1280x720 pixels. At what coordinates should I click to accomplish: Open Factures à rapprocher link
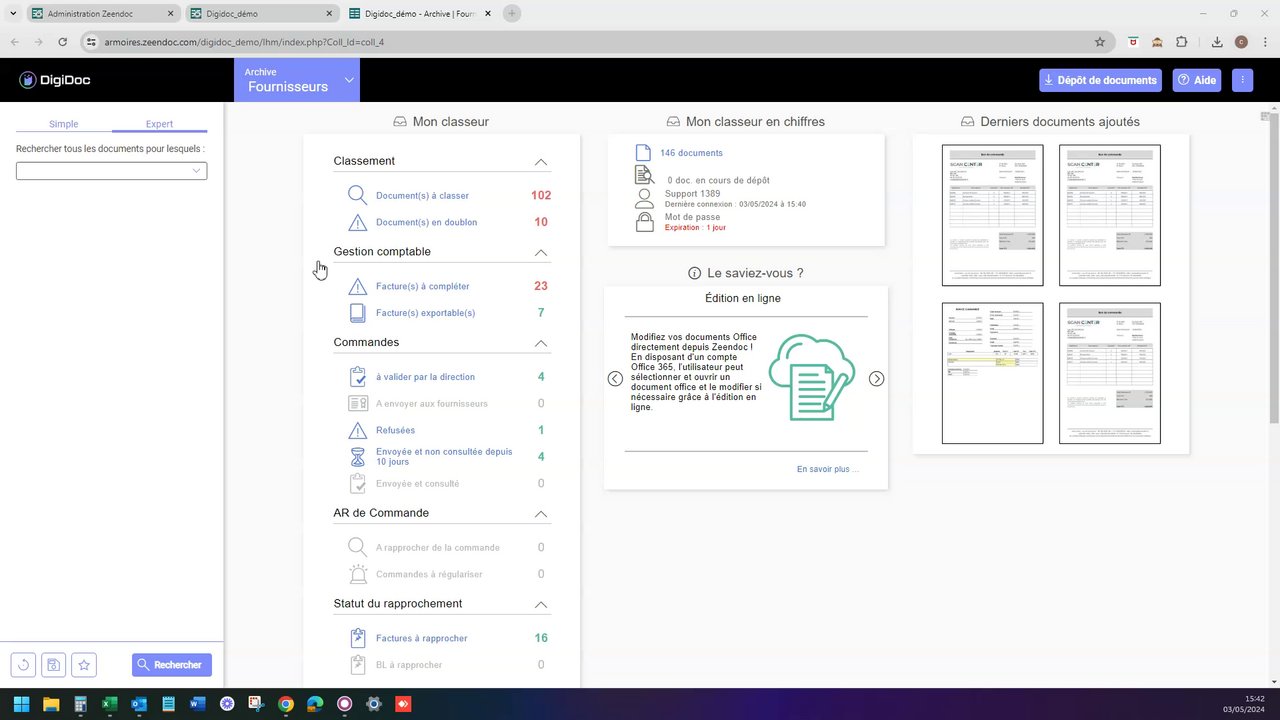tap(421, 638)
